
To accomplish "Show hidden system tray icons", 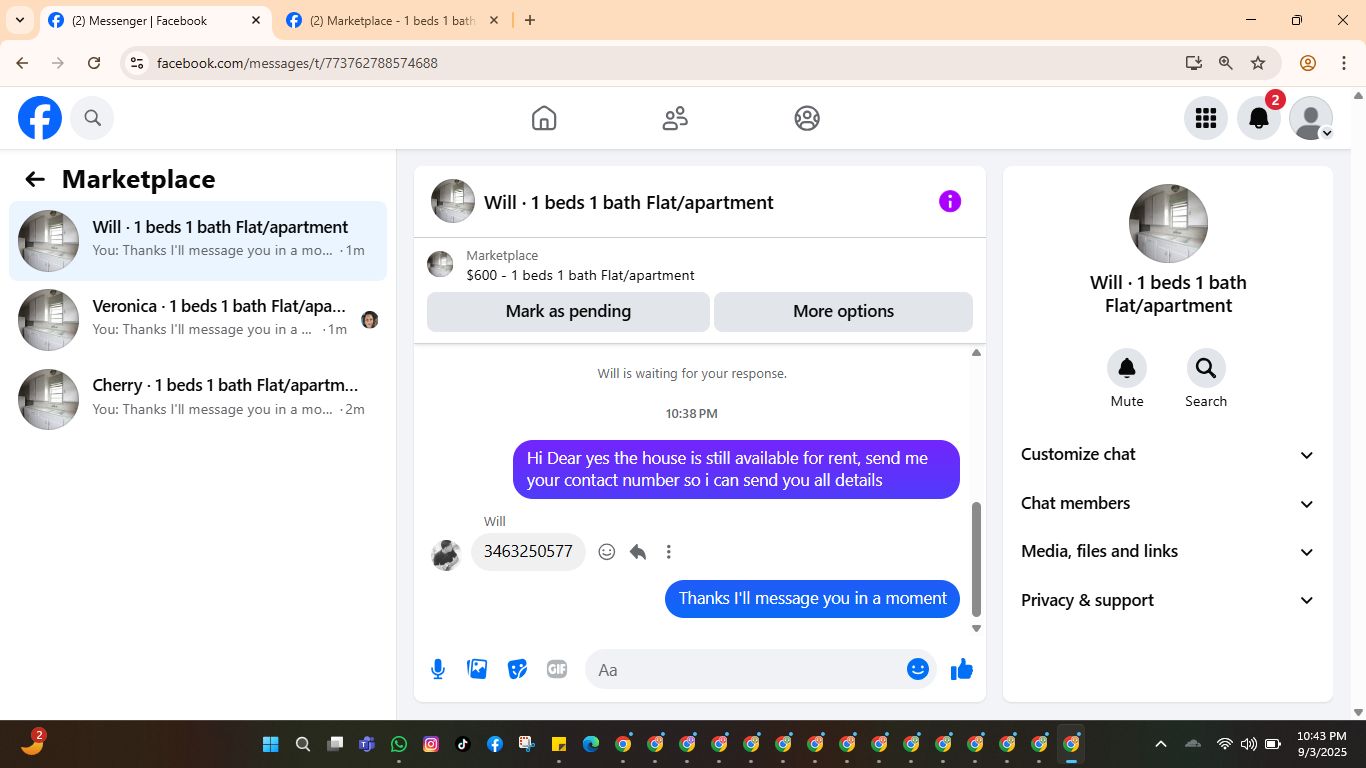I will [1161, 744].
